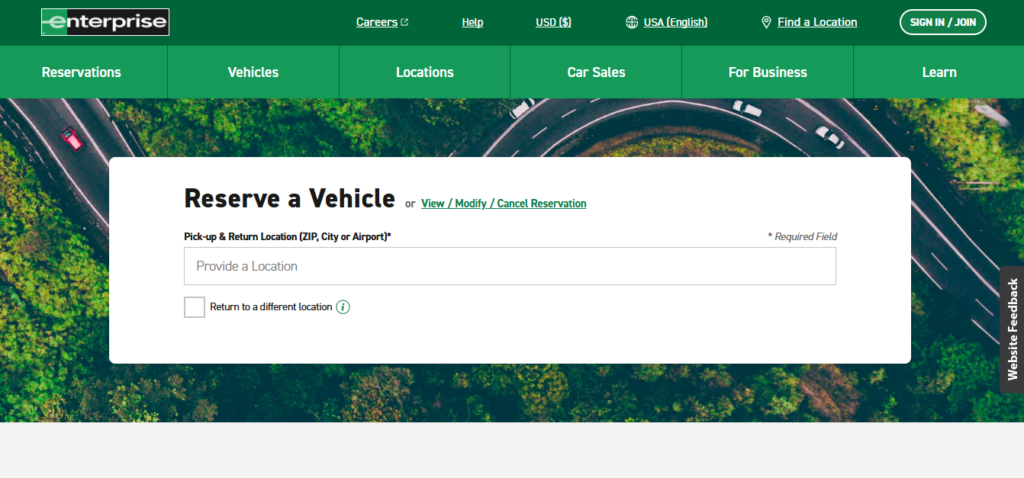Viewport: 1024px width, 478px height.
Task: Click the globe icon next to USA (English)
Action: pyautogui.click(x=632, y=22)
